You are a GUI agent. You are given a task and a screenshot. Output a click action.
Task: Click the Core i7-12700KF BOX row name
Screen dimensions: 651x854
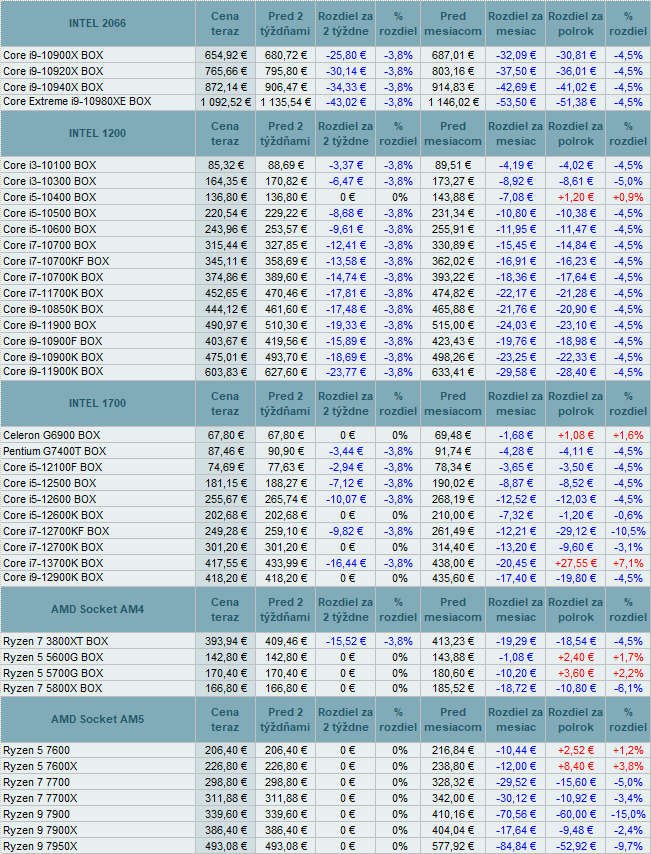click(56, 532)
